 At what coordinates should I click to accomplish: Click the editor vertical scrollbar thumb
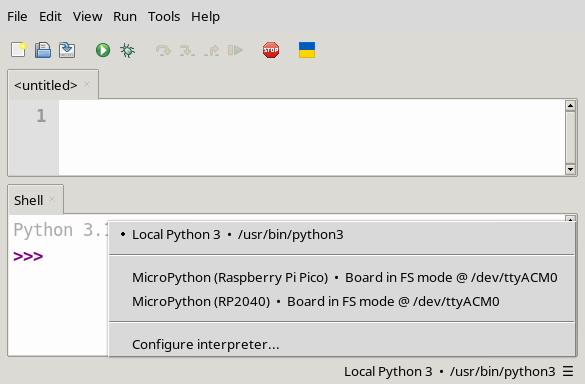[x=570, y=137]
